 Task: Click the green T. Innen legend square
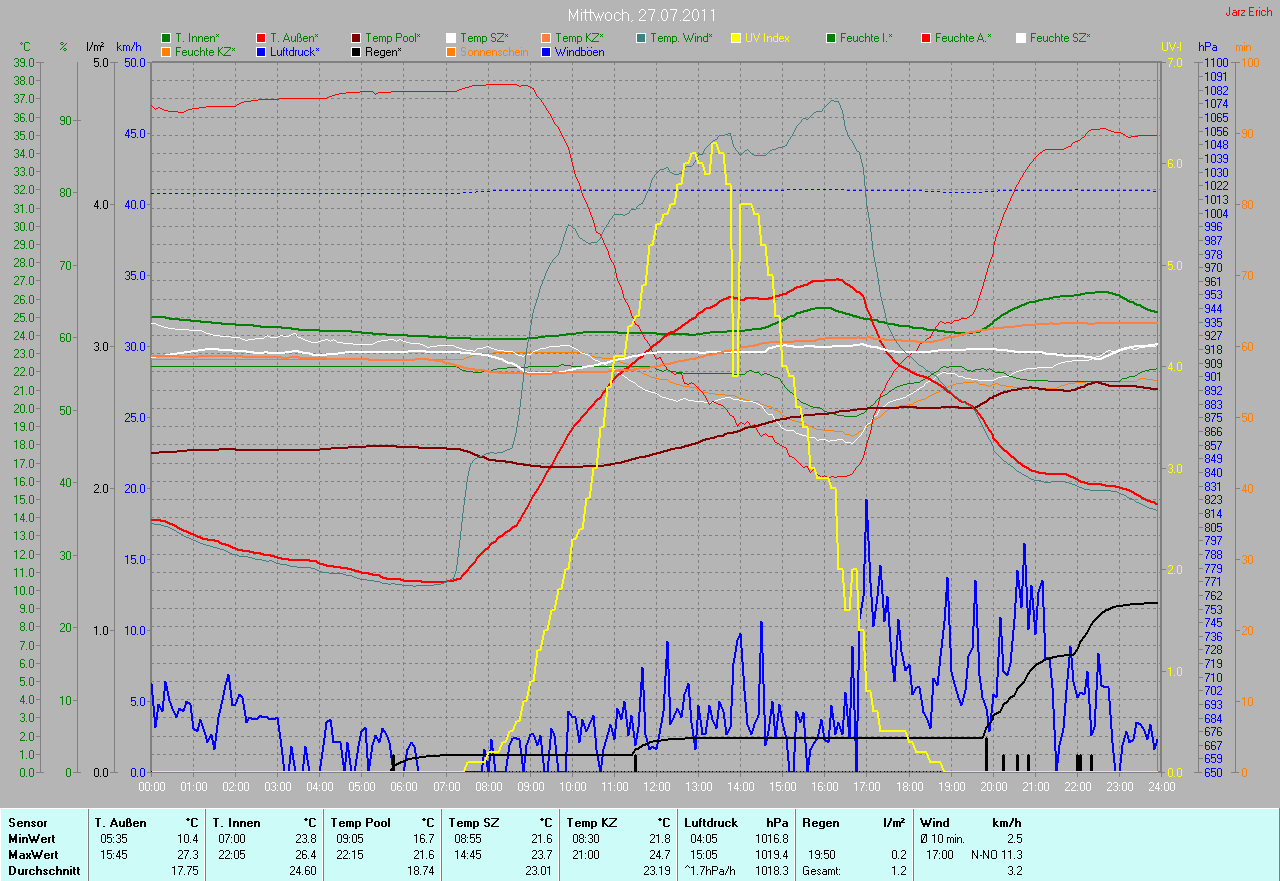(x=166, y=38)
